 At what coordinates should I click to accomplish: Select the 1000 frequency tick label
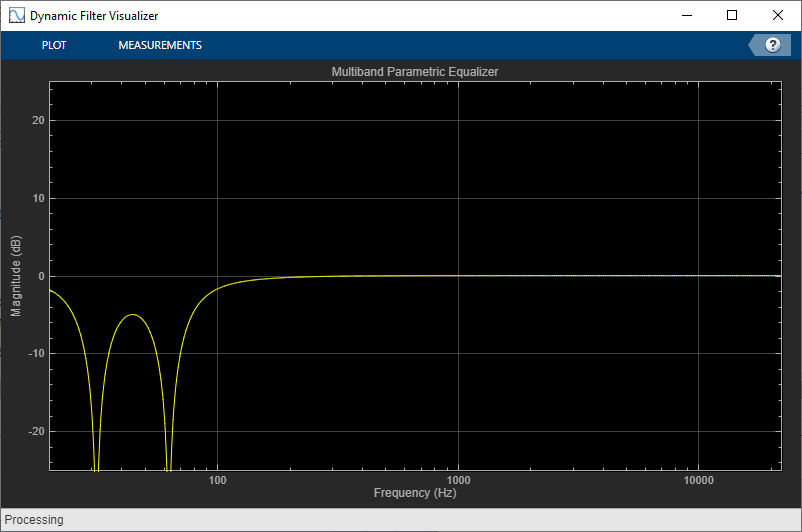(458, 480)
